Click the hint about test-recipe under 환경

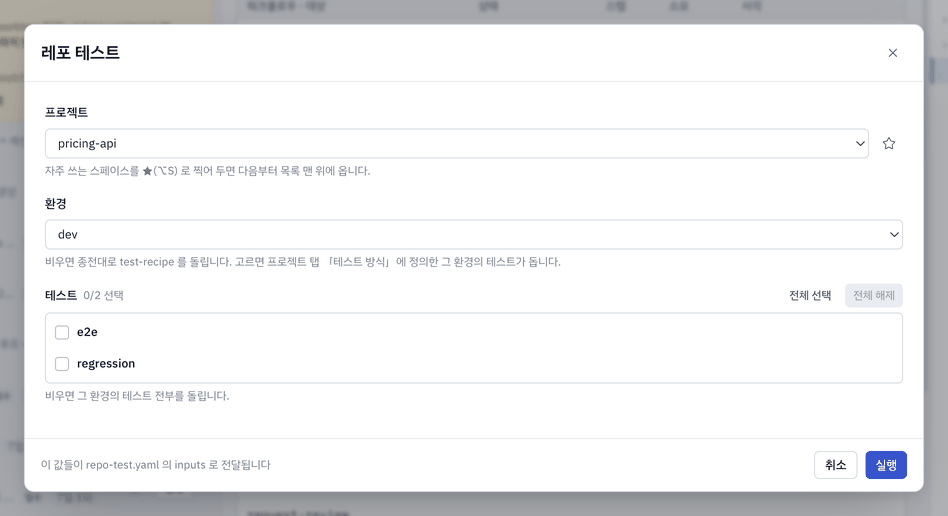(x=302, y=262)
